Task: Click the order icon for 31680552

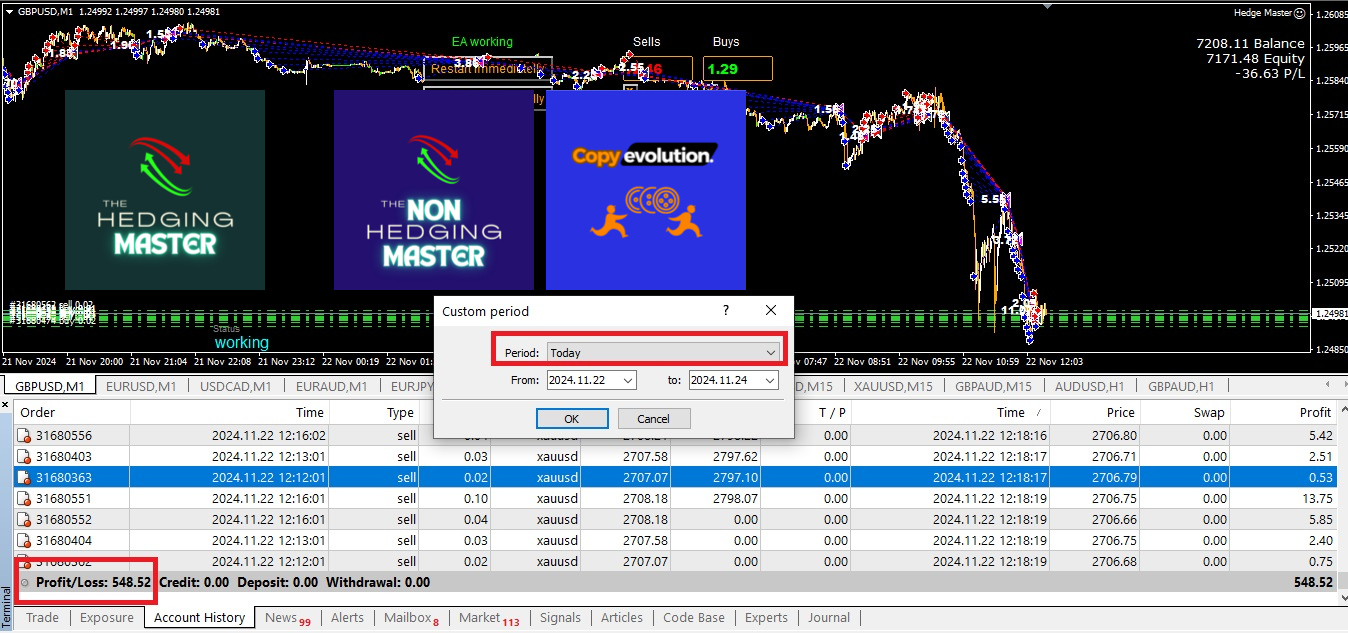Action: click(x=24, y=520)
